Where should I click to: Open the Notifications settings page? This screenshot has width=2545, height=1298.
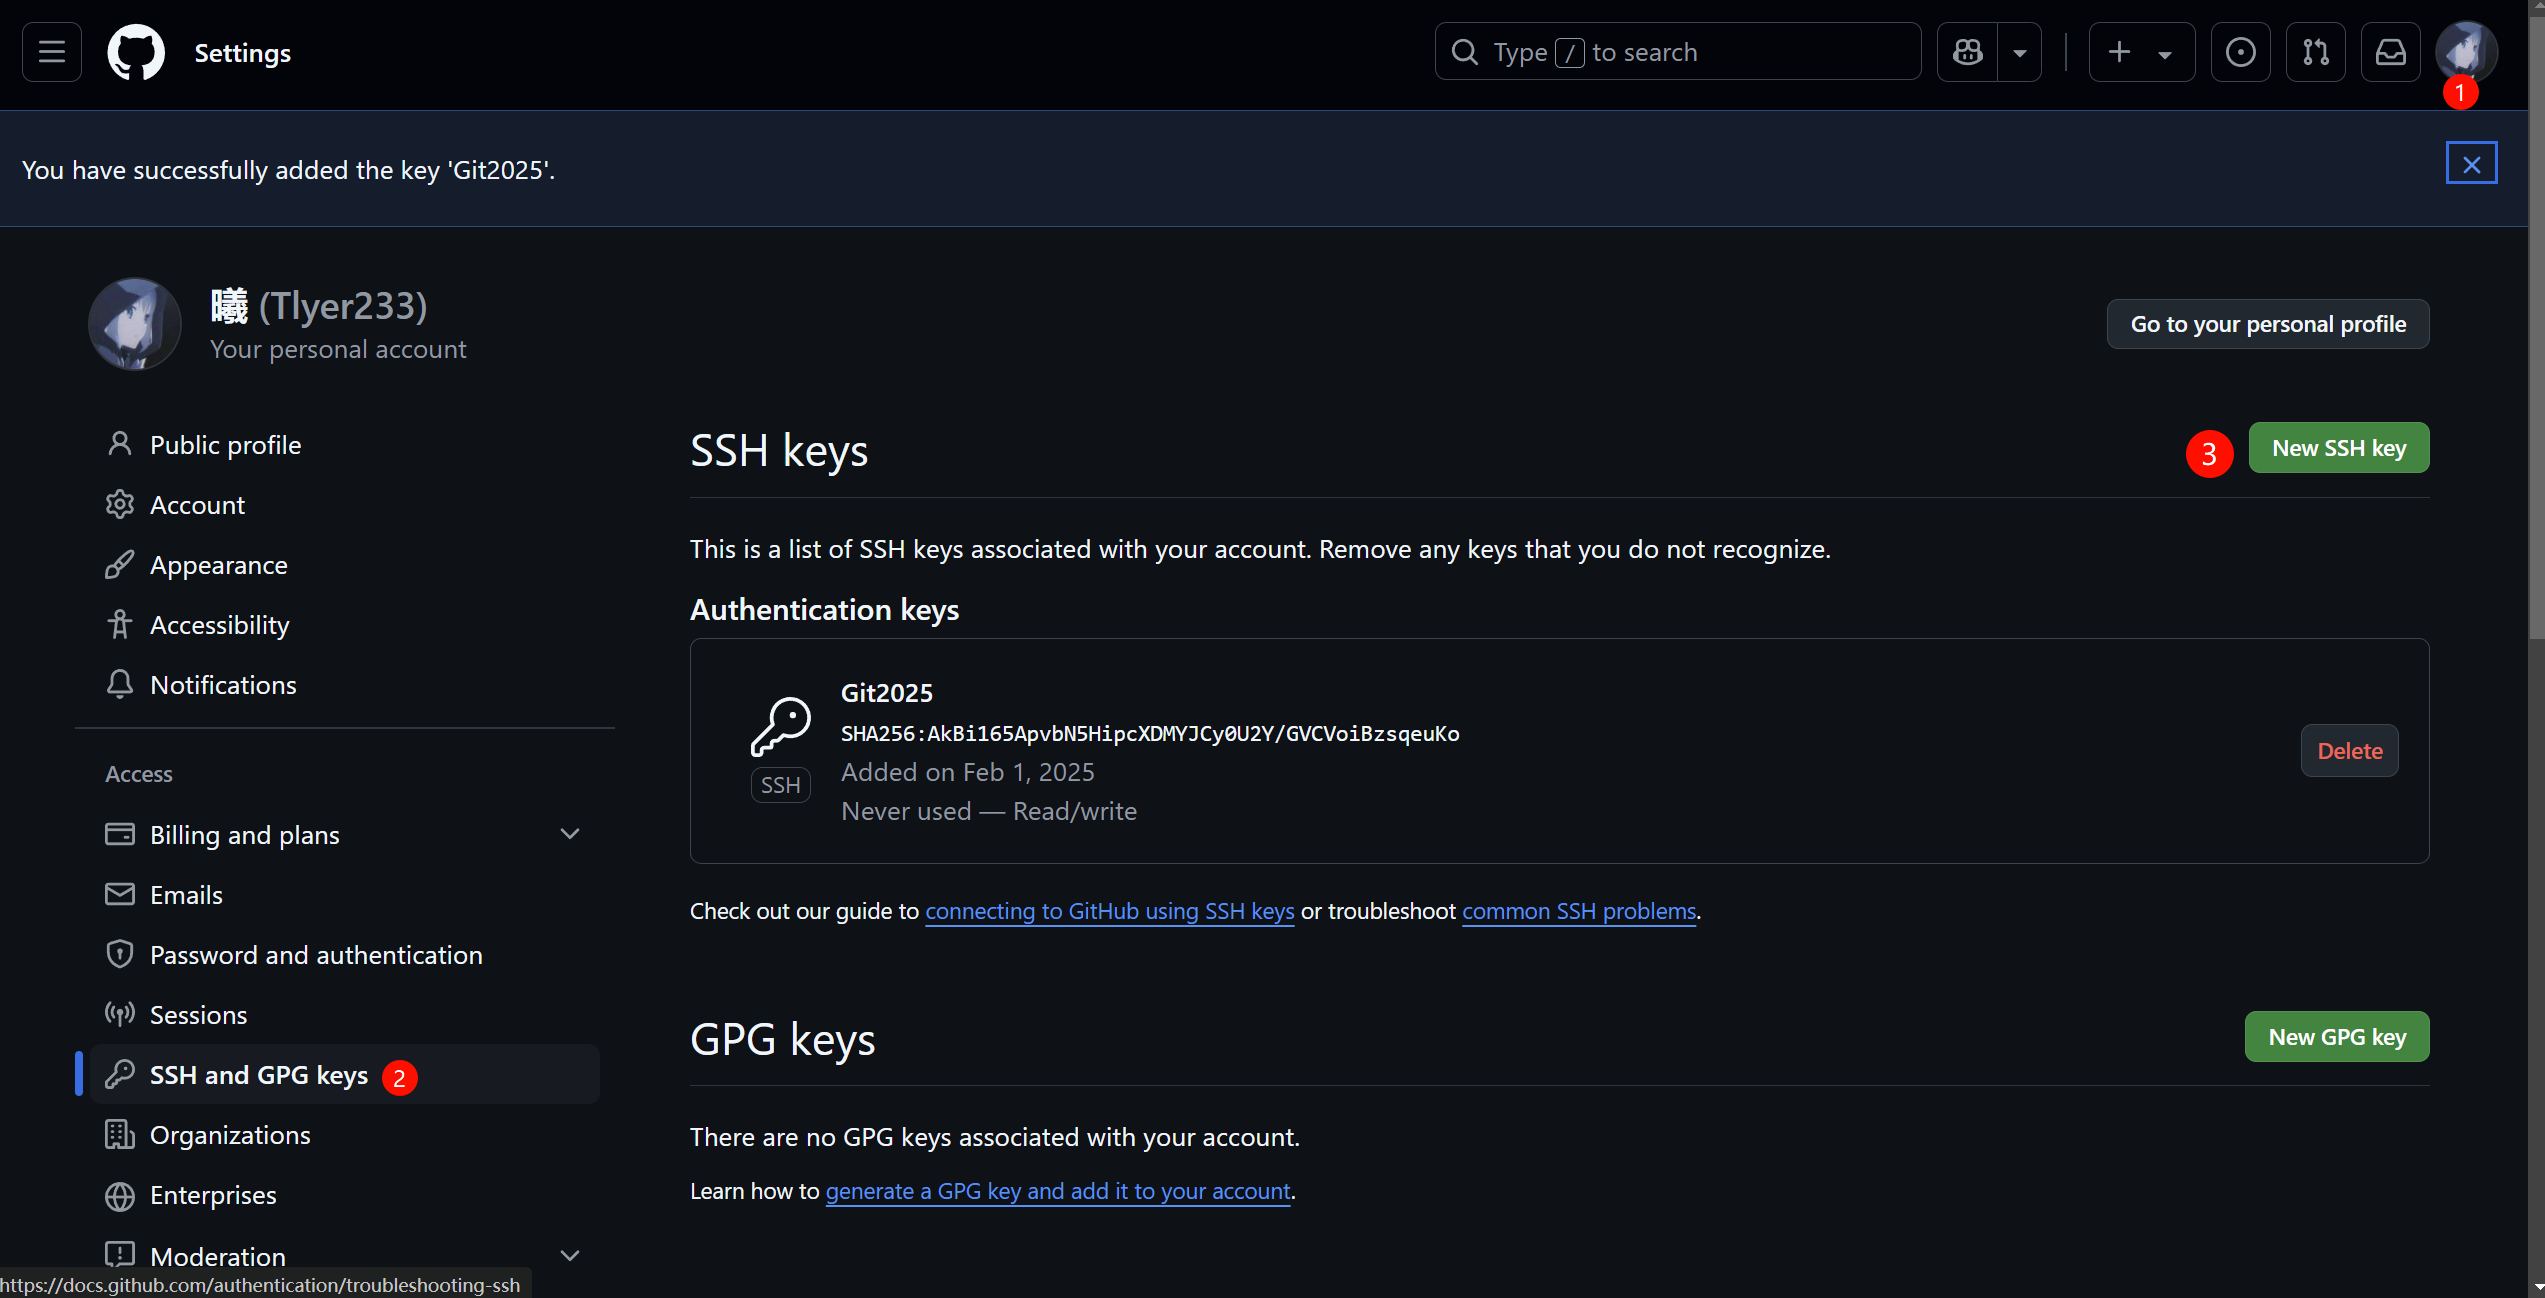pyautogui.click(x=223, y=685)
